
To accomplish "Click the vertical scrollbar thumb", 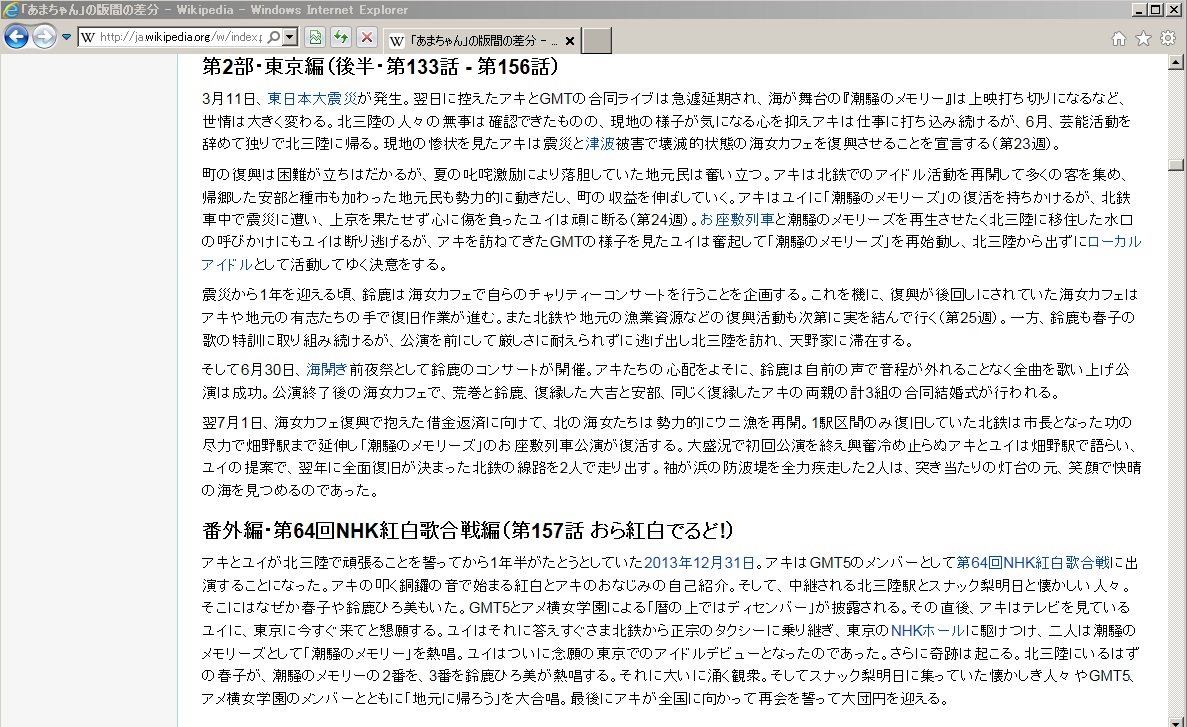I will [1176, 164].
